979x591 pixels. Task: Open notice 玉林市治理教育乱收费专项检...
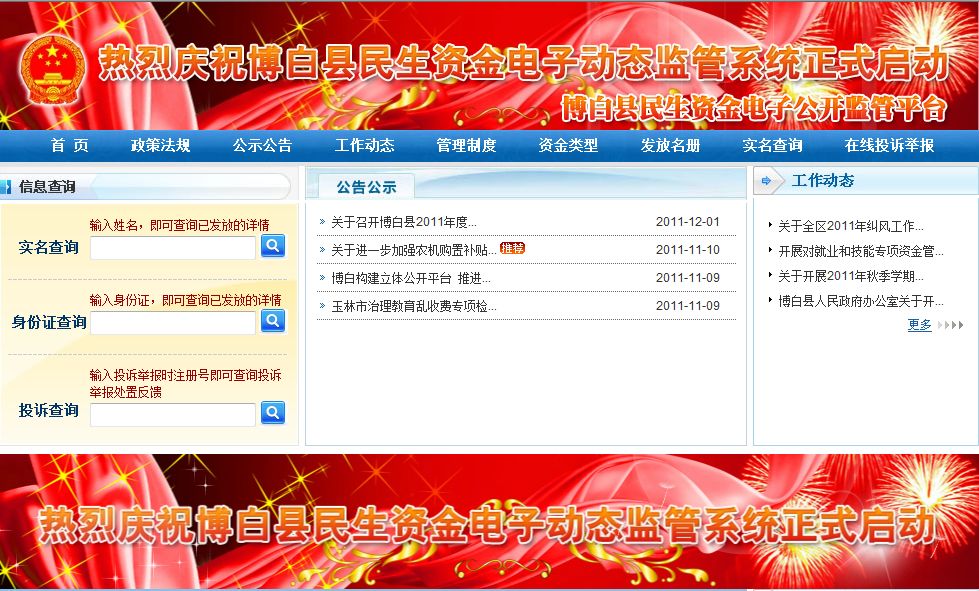[x=414, y=306]
